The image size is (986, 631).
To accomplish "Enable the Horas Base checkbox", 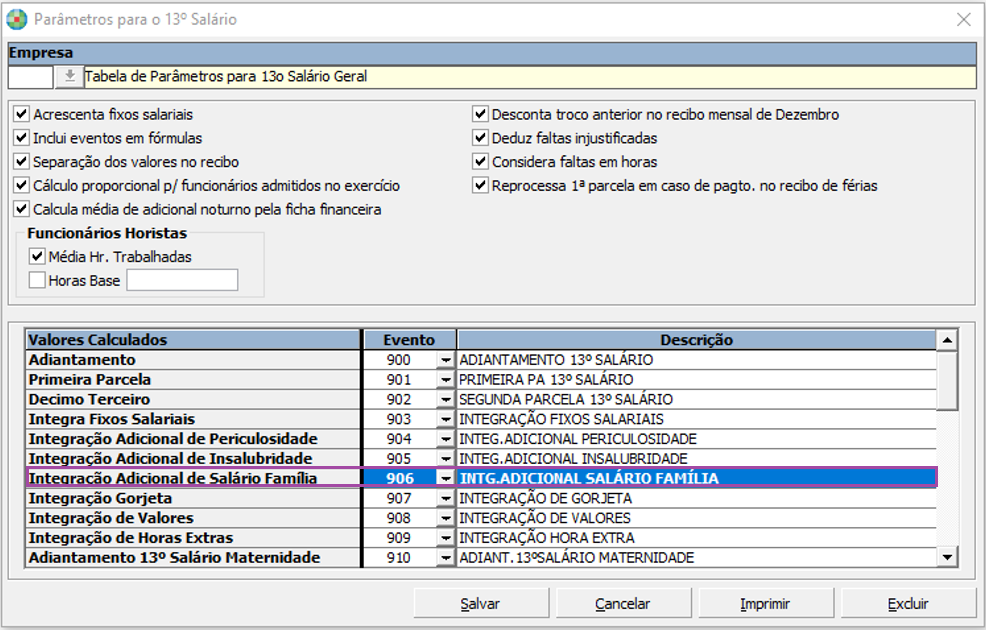I will (37, 280).
